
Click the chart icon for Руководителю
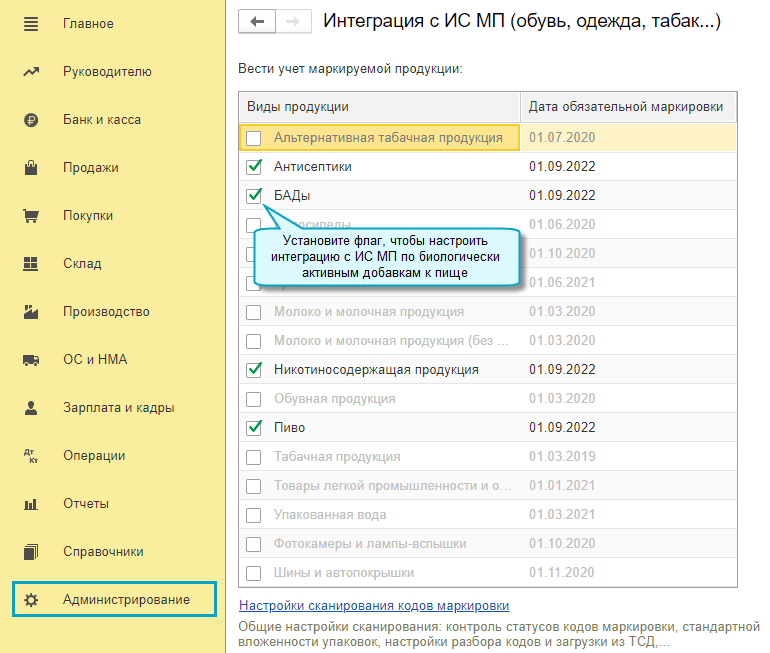31,71
